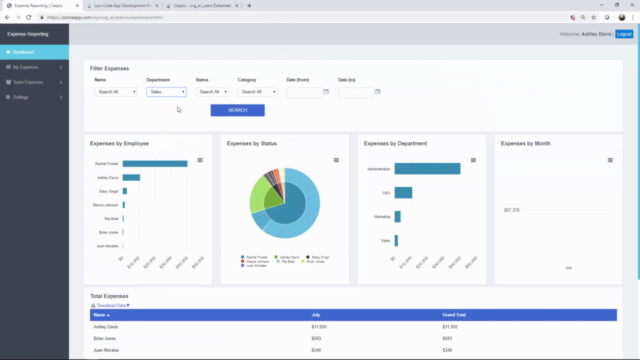The width and height of the screenshot is (640, 360).
Task: Click the CEO bar in the department chart
Action: tap(403, 193)
